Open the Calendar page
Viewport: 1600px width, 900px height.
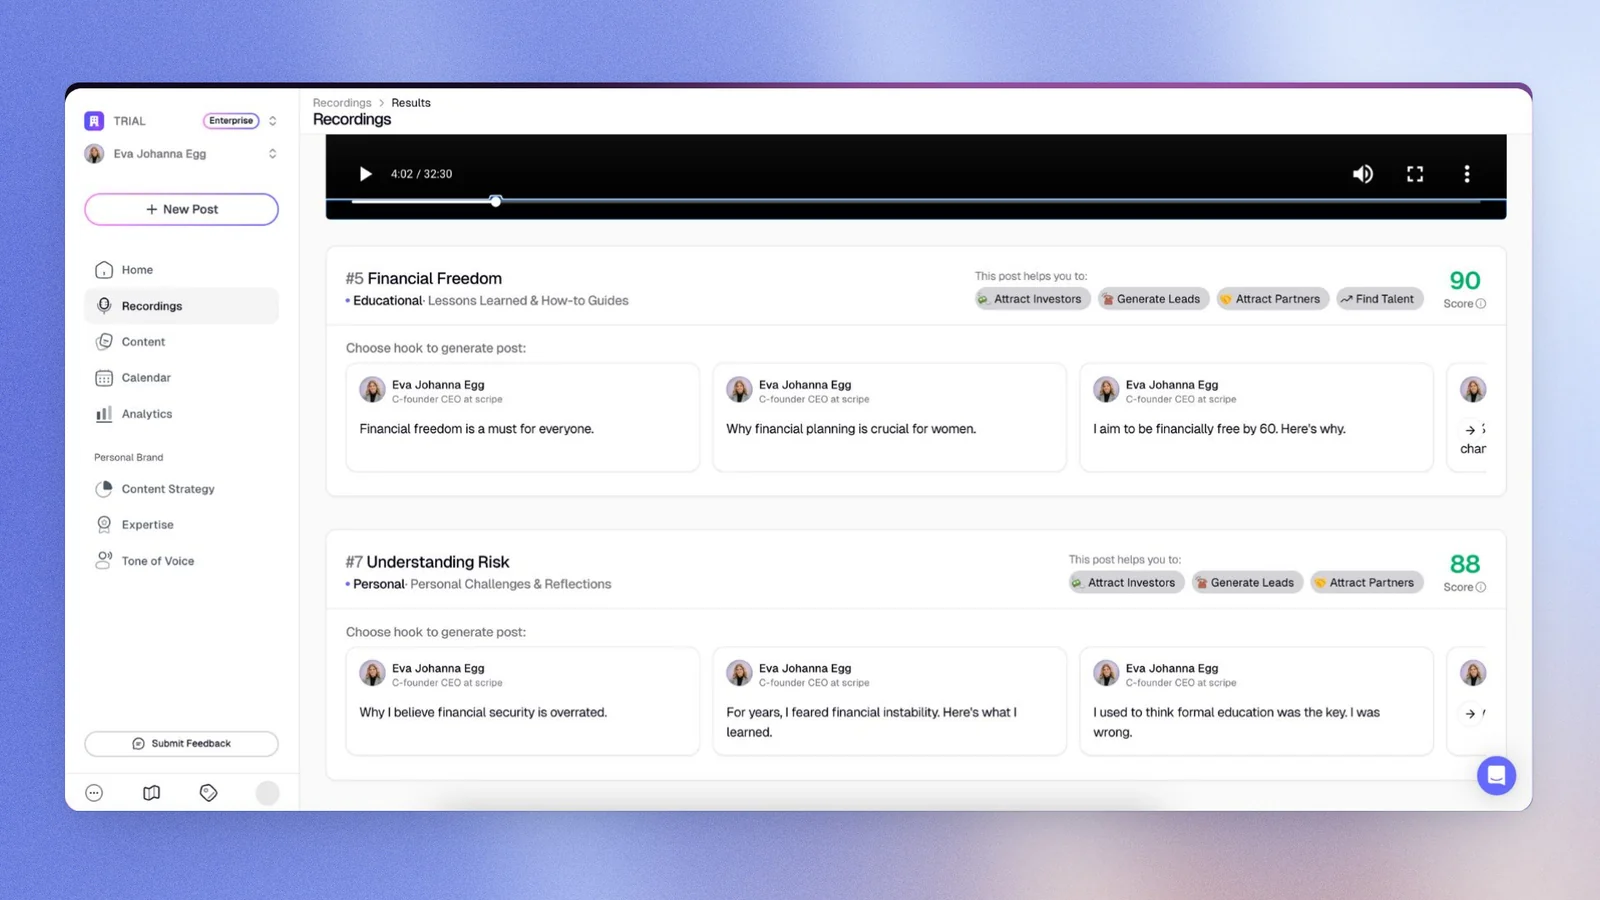click(181, 378)
